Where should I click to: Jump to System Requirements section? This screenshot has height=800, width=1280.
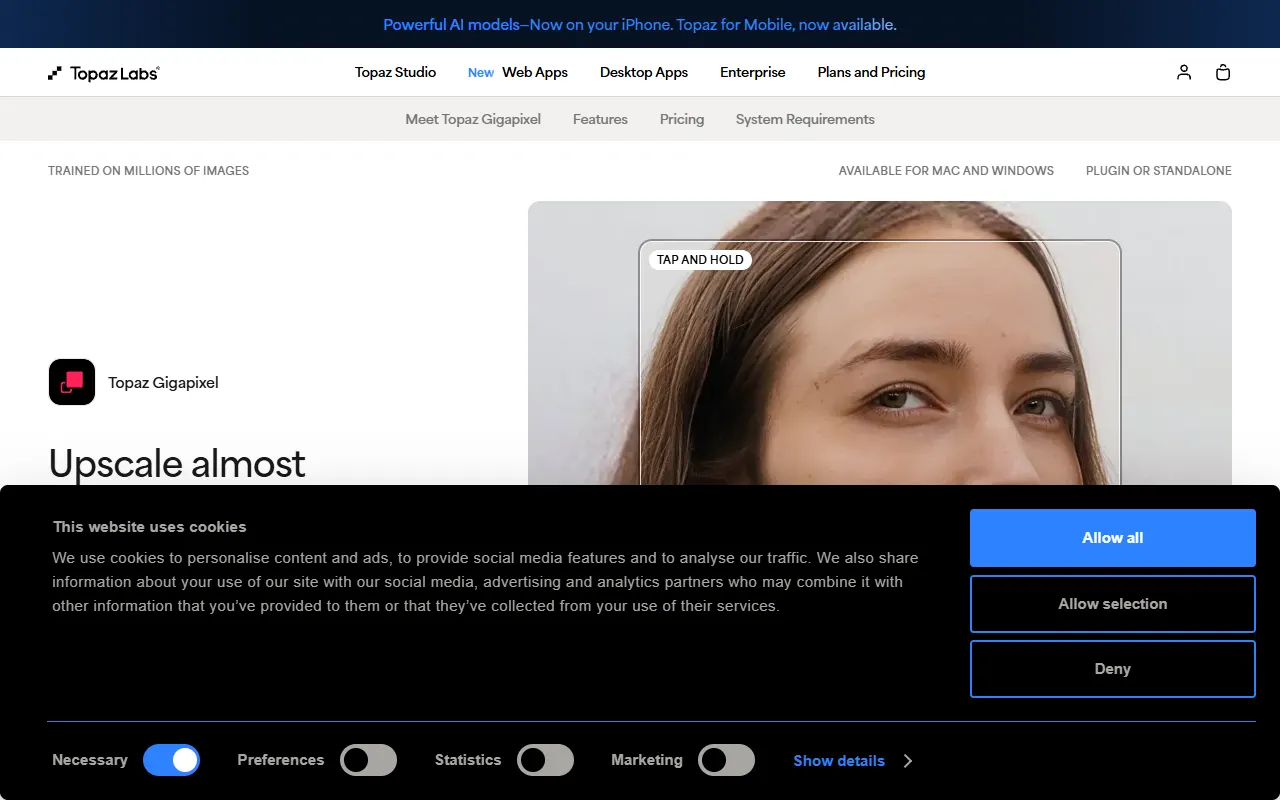click(x=805, y=119)
